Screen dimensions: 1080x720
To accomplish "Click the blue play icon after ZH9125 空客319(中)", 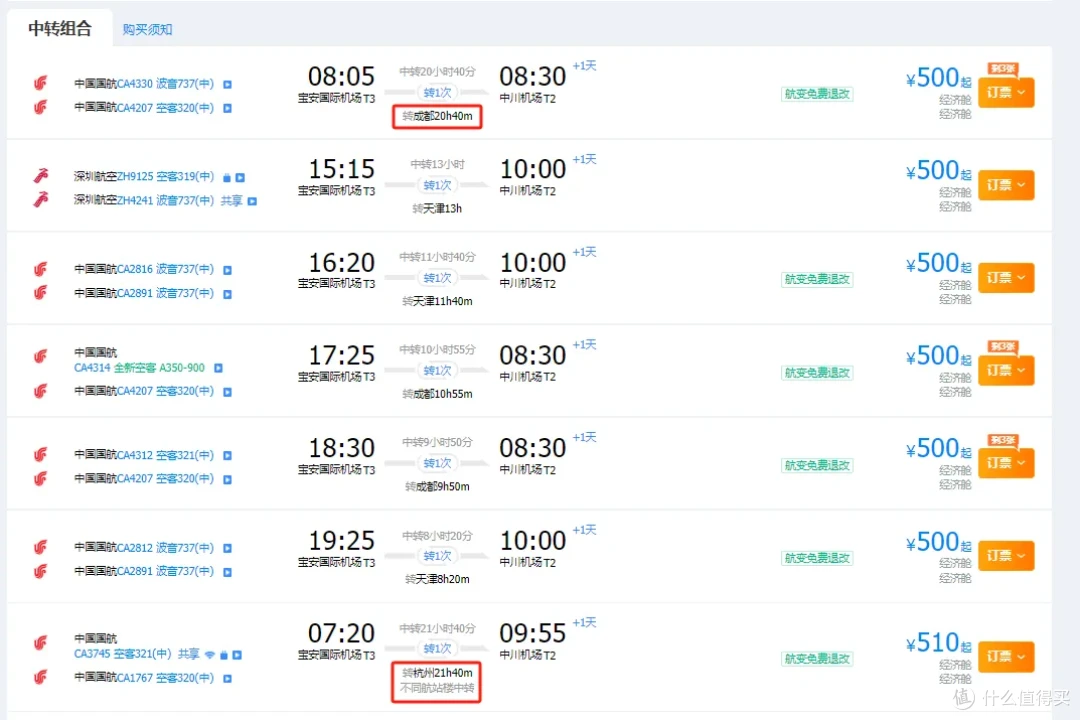I will (x=240, y=178).
